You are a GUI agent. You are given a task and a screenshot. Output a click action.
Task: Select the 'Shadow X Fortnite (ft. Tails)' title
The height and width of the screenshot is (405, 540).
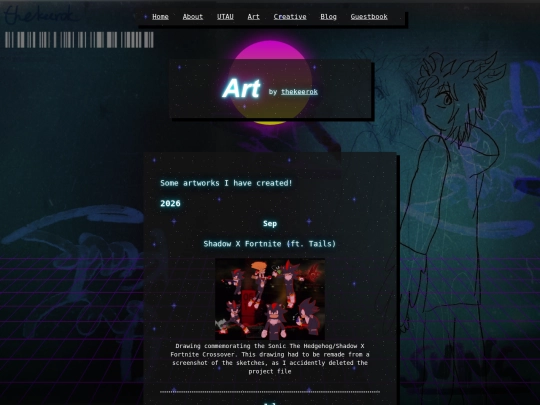click(x=270, y=244)
